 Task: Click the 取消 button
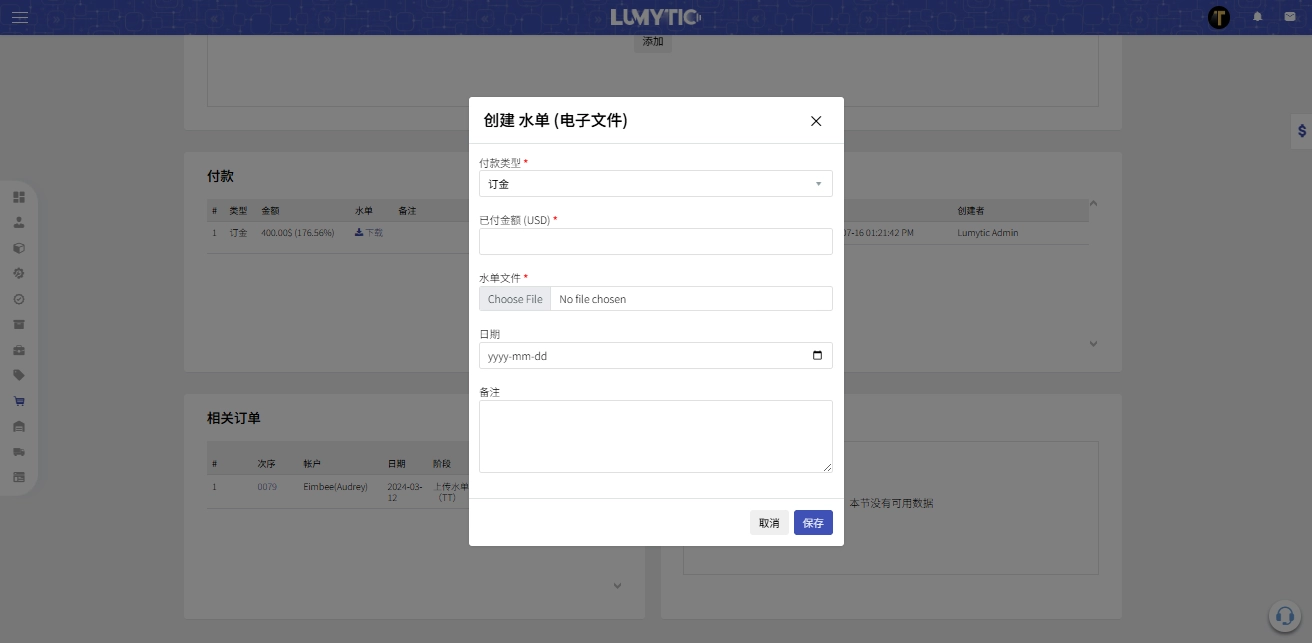(x=769, y=523)
